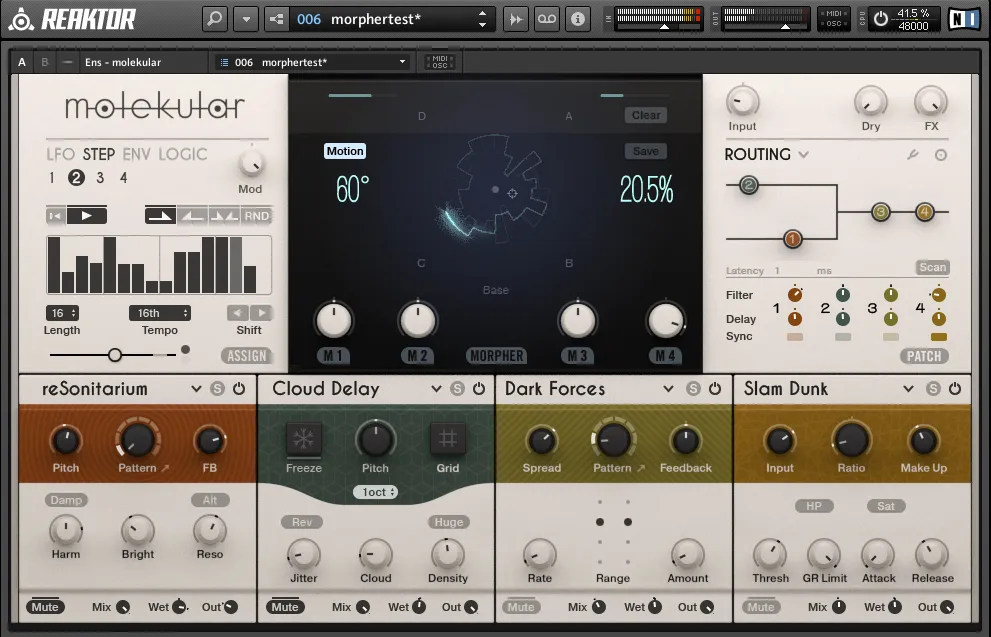This screenshot has height=637, width=991.
Task: Click the PATCH button
Action: coord(924,356)
